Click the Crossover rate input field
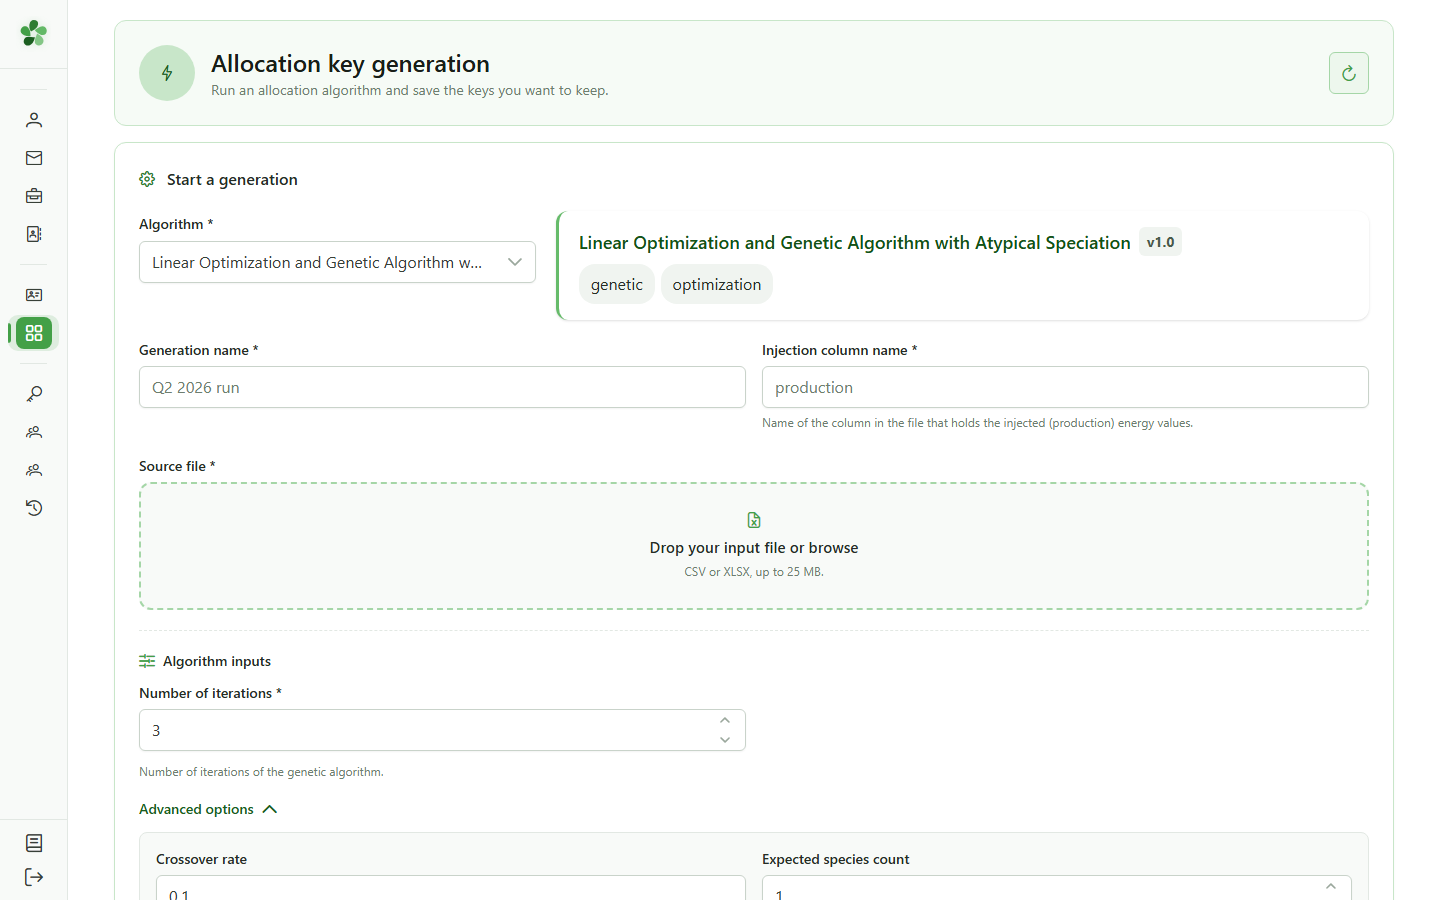The image size is (1440, 900). coord(450,888)
